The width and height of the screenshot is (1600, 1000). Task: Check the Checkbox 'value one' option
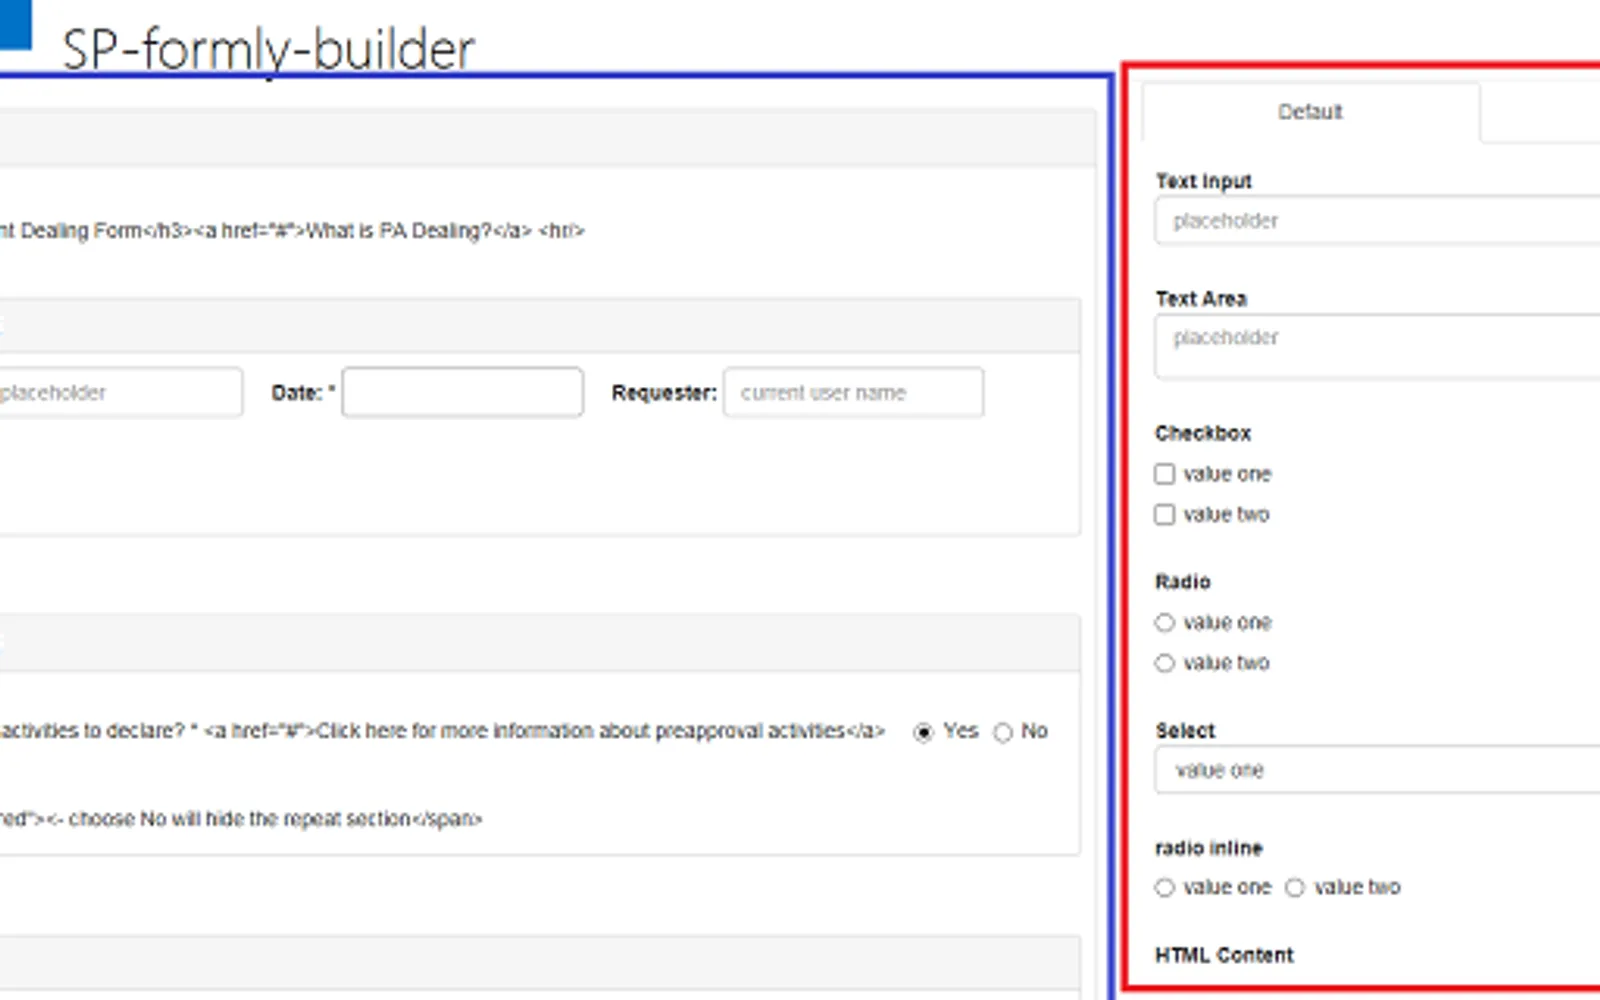(x=1165, y=474)
